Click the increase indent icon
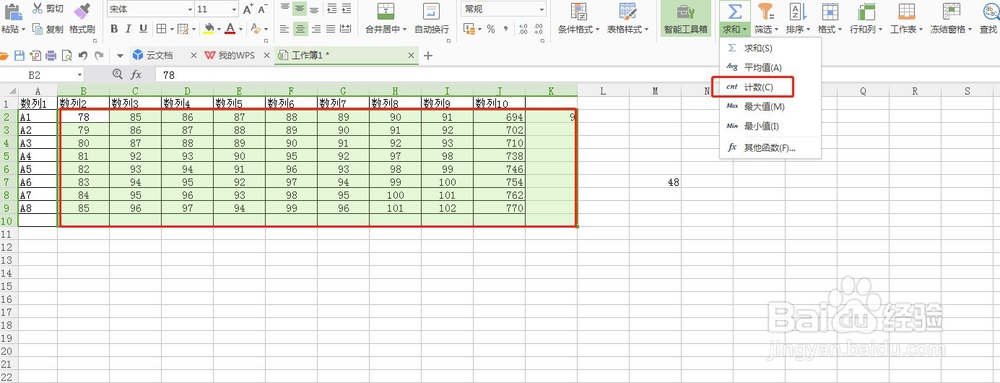This screenshot has height=383, width=1000. 346,8
